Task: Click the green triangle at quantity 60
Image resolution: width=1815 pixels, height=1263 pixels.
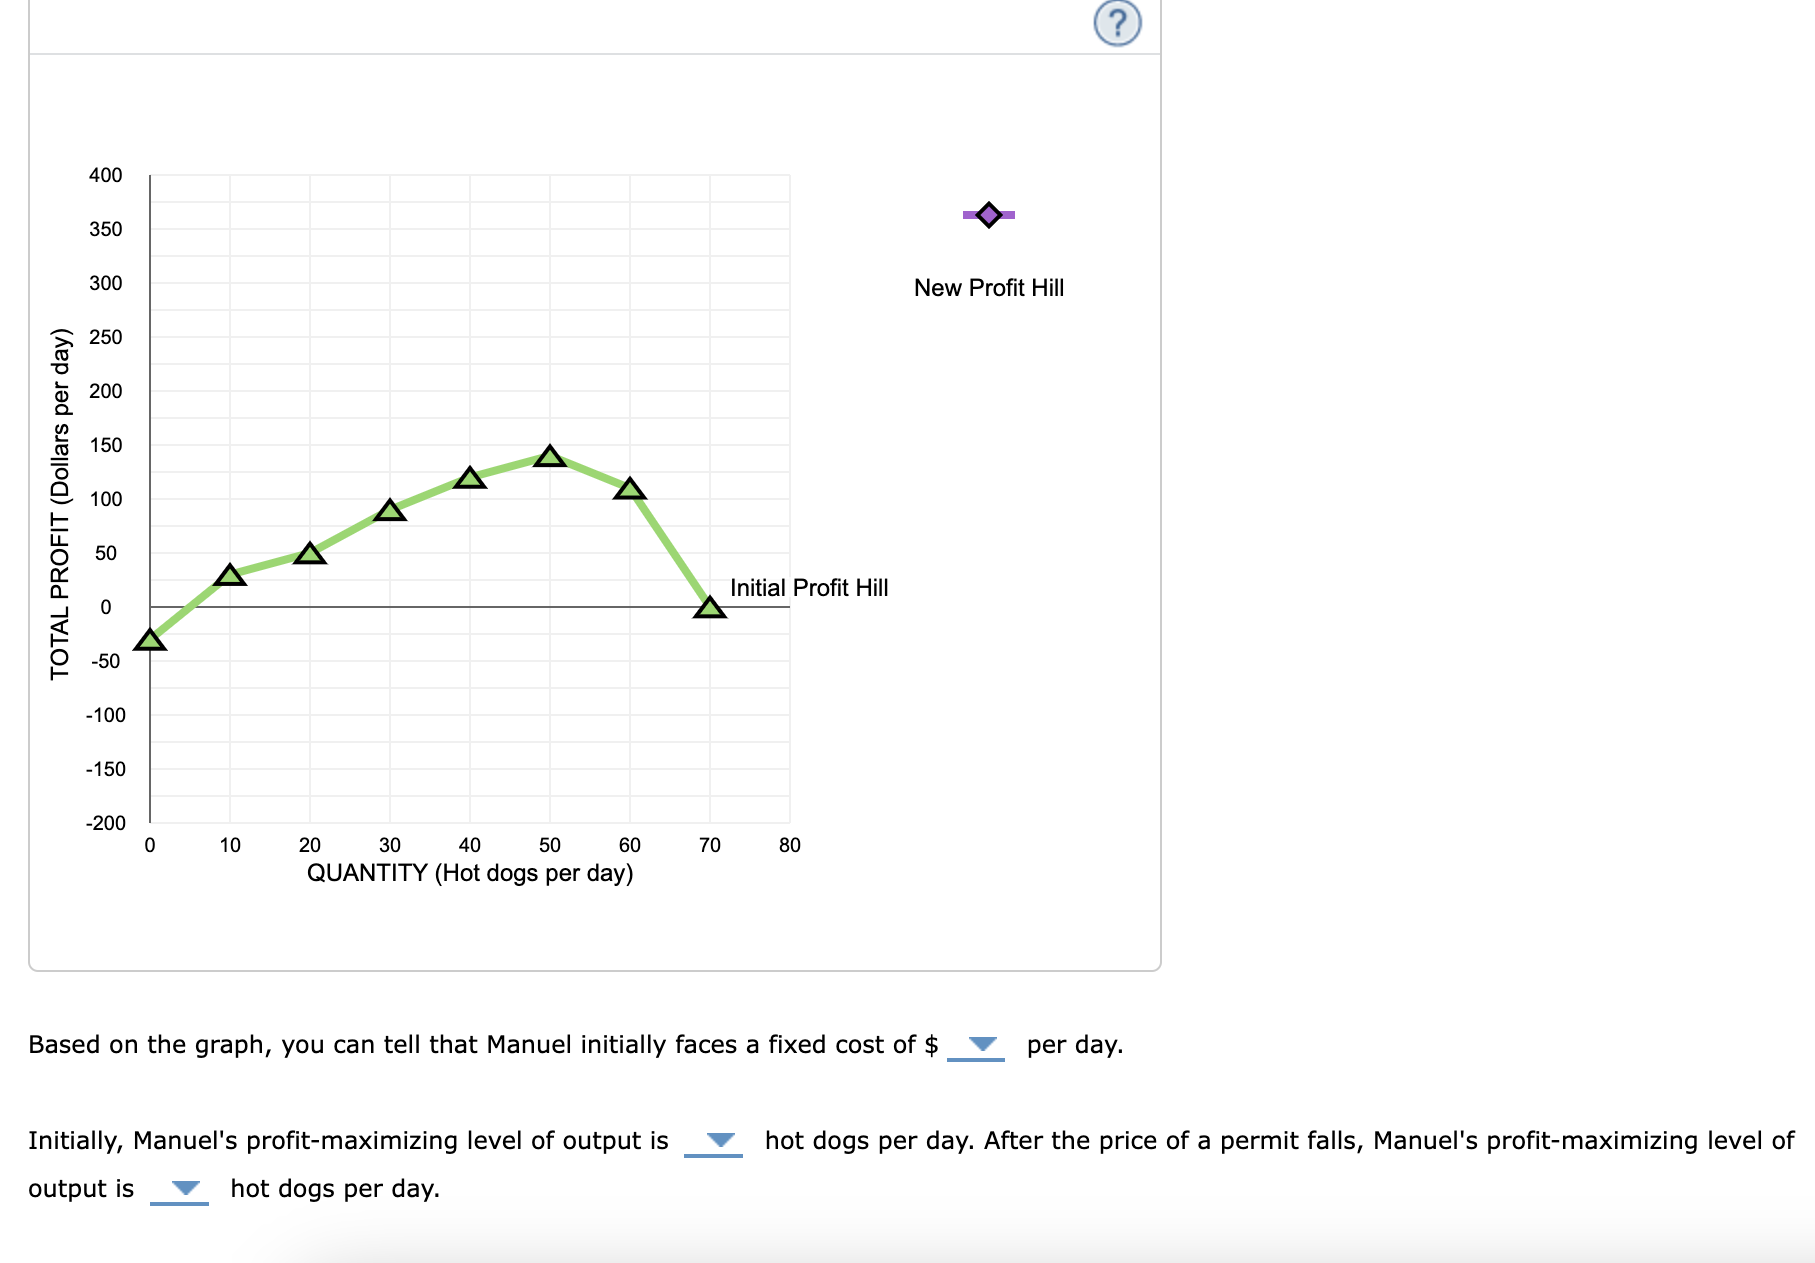Action: click(630, 489)
